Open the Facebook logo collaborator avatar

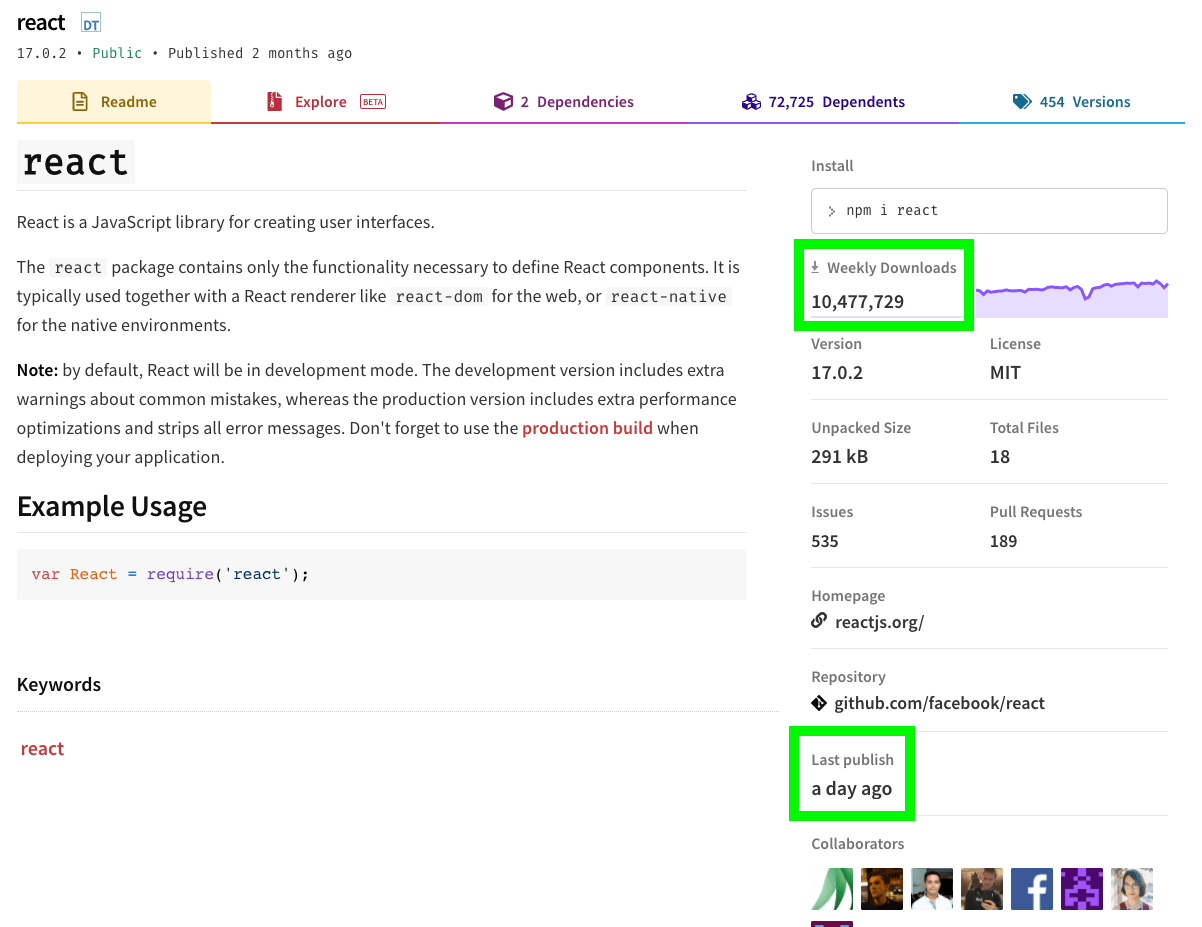(1032, 889)
